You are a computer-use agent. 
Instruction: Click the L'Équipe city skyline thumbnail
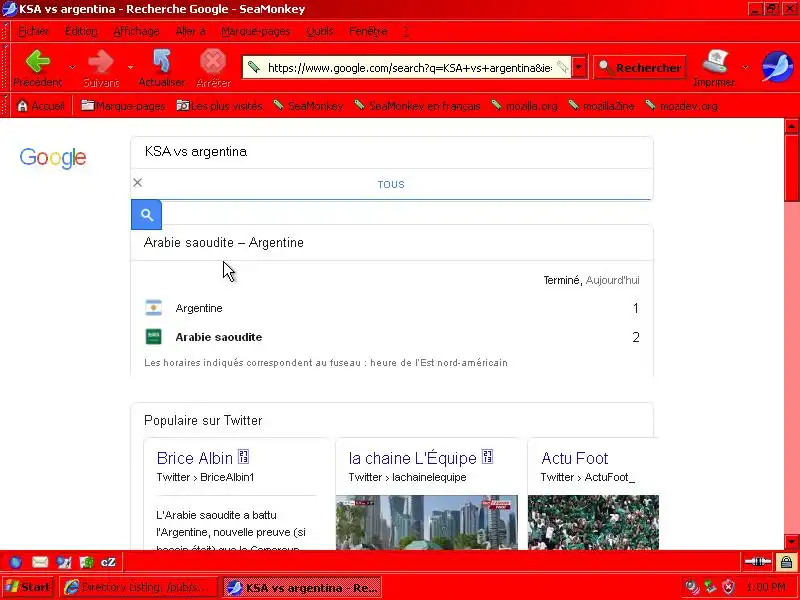[x=427, y=522]
